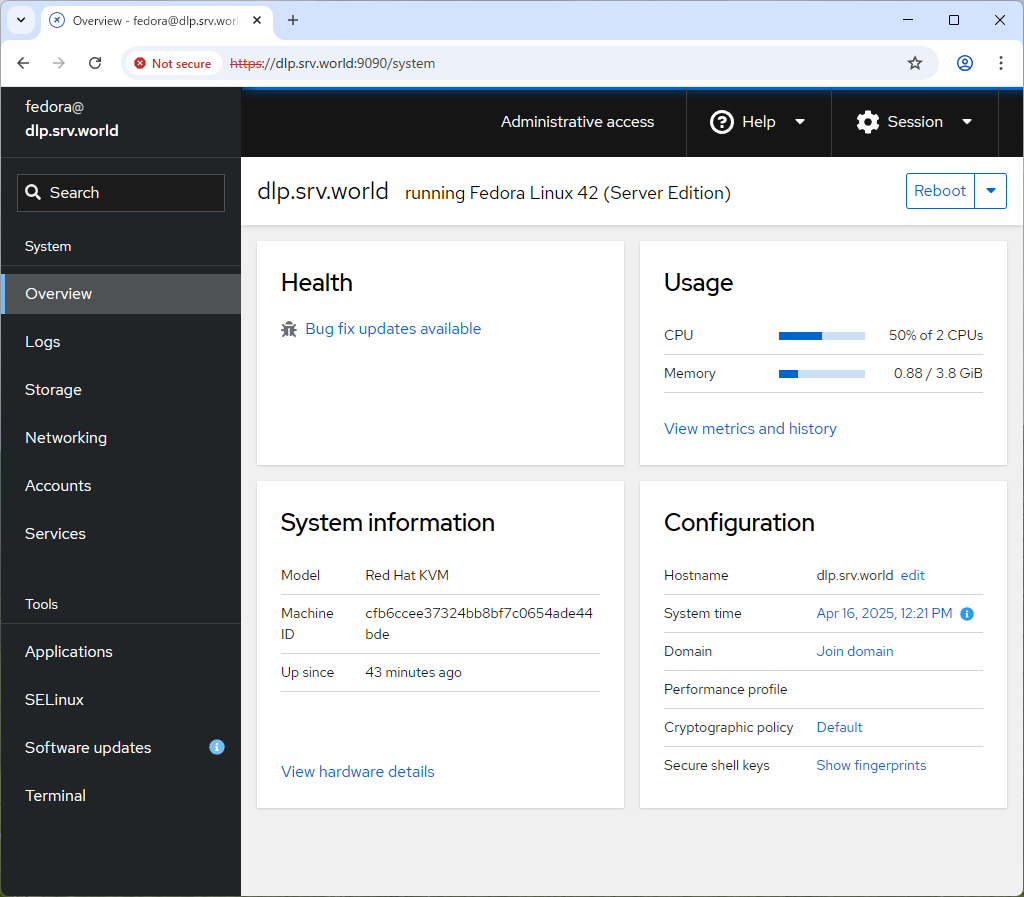1024x897 pixels.
Task: Click the CPU usage bar
Action: [x=822, y=336]
